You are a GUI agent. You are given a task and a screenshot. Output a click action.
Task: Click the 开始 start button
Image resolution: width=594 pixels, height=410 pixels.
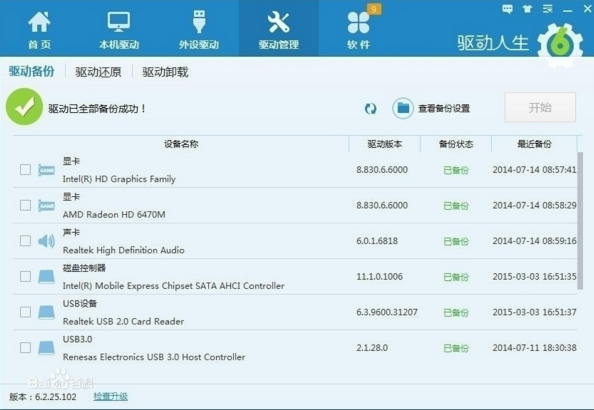(x=540, y=108)
